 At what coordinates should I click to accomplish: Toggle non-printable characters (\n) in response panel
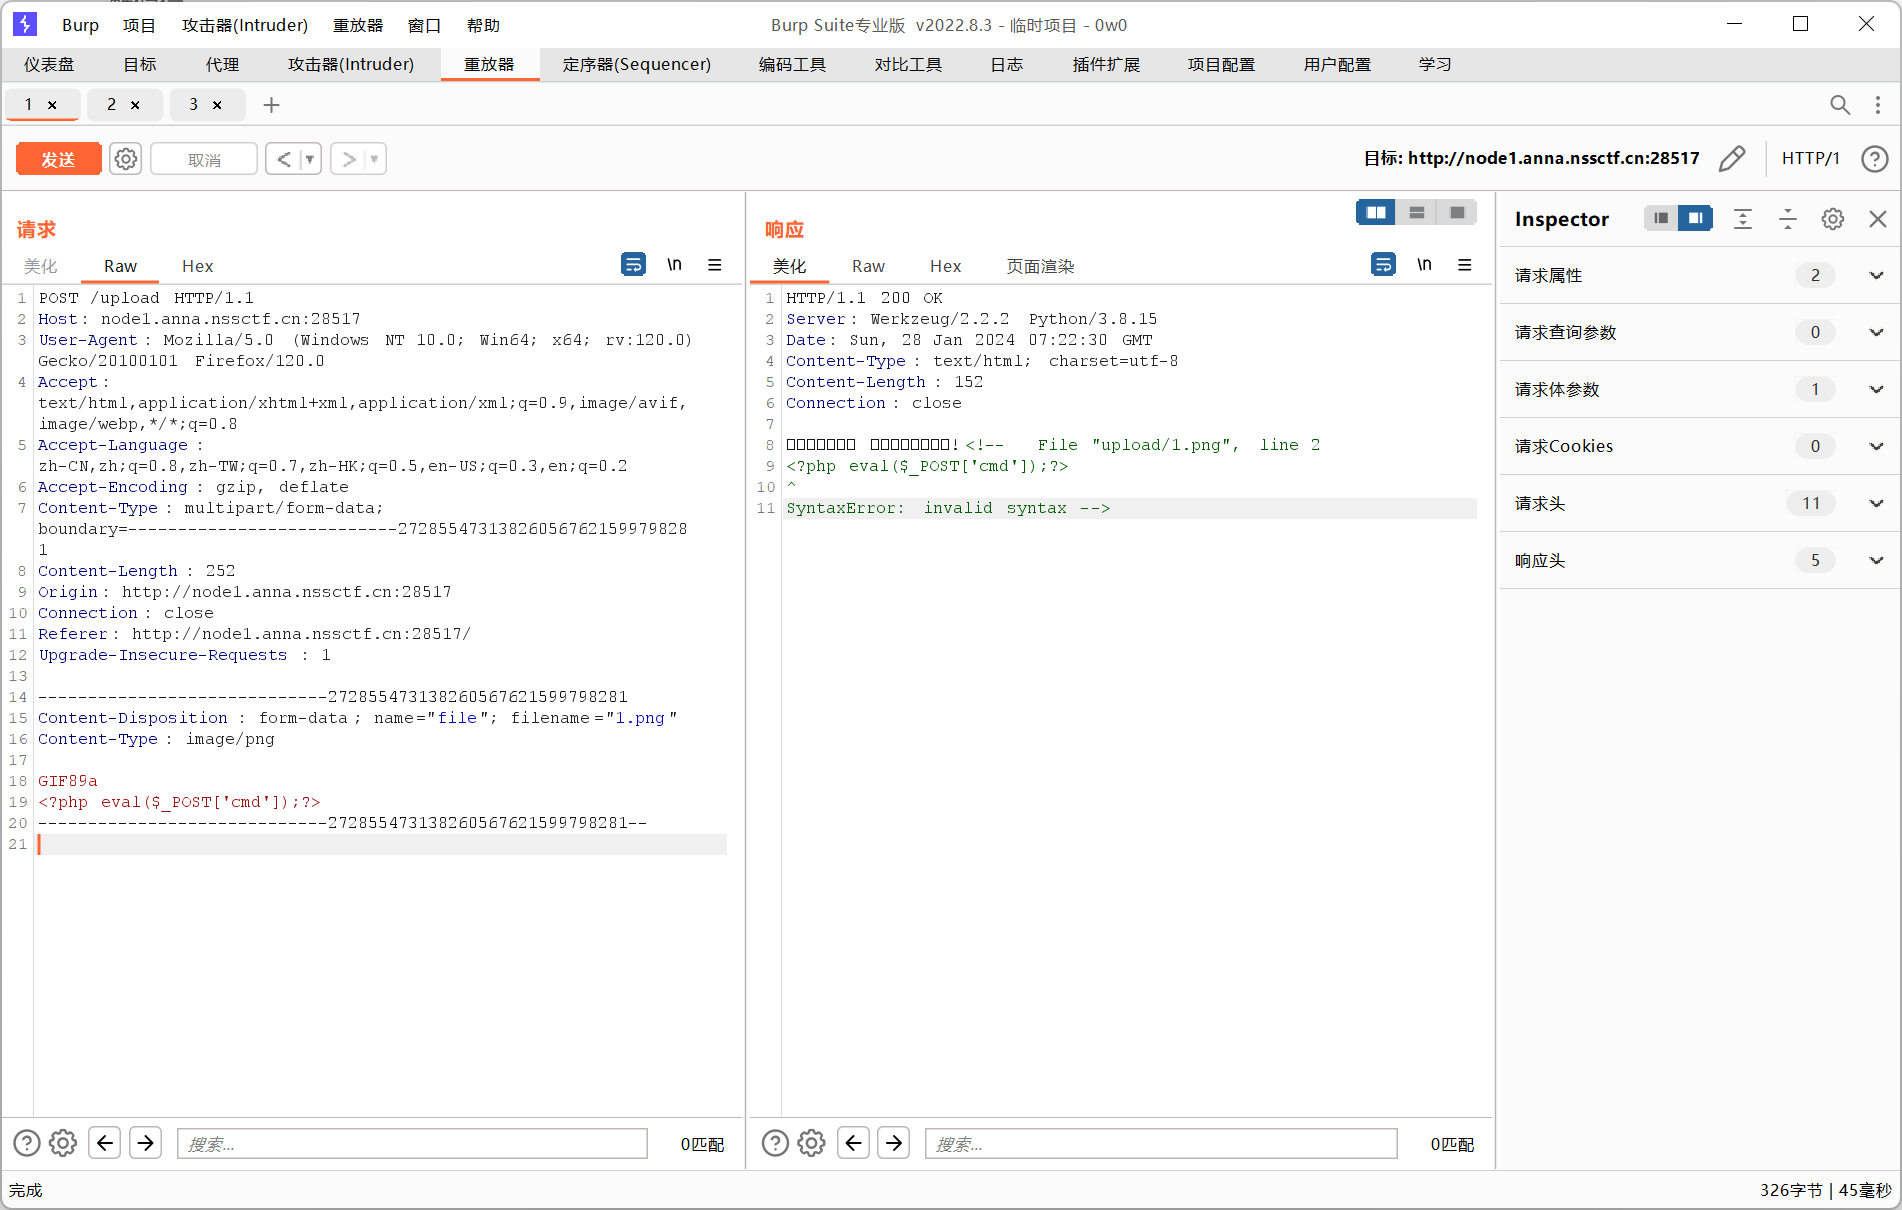click(x=1425, y=264)
